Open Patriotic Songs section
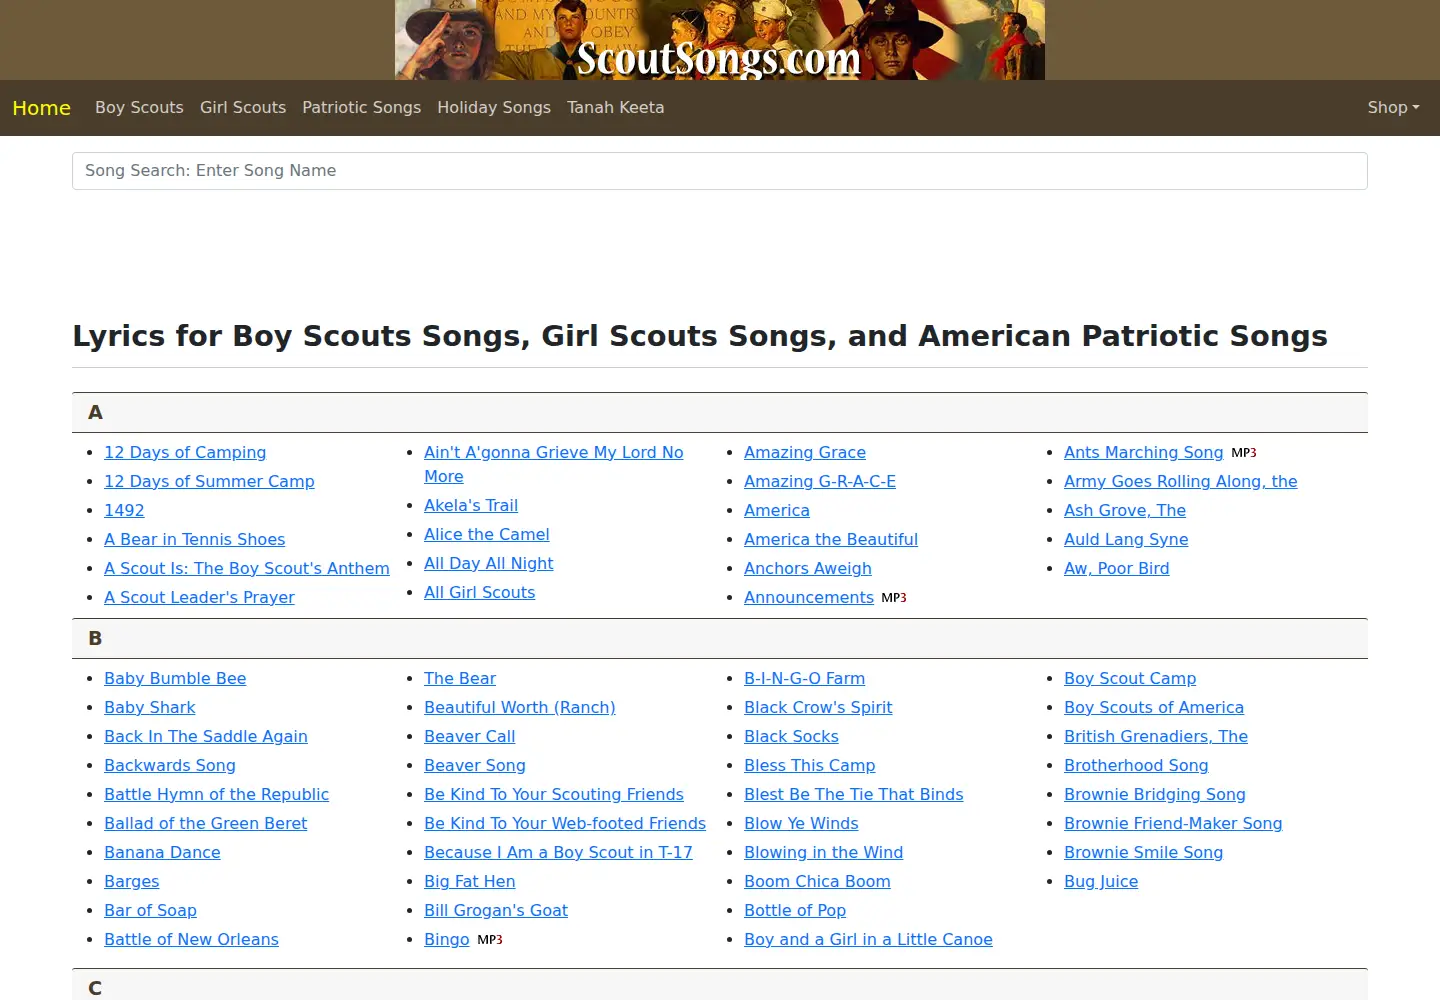Screen dimensions: 1440x1000 click(361, 108)
